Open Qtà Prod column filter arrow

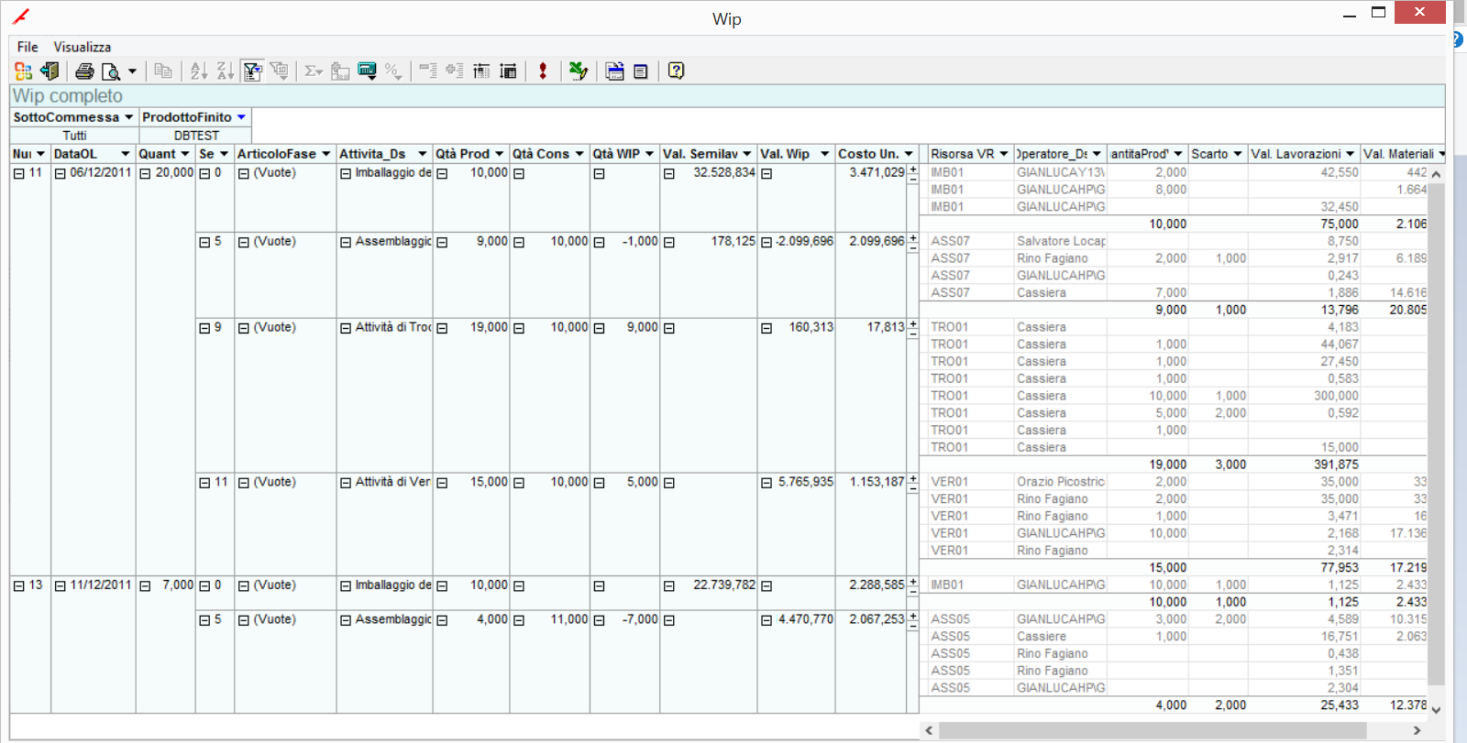[500, 154]
